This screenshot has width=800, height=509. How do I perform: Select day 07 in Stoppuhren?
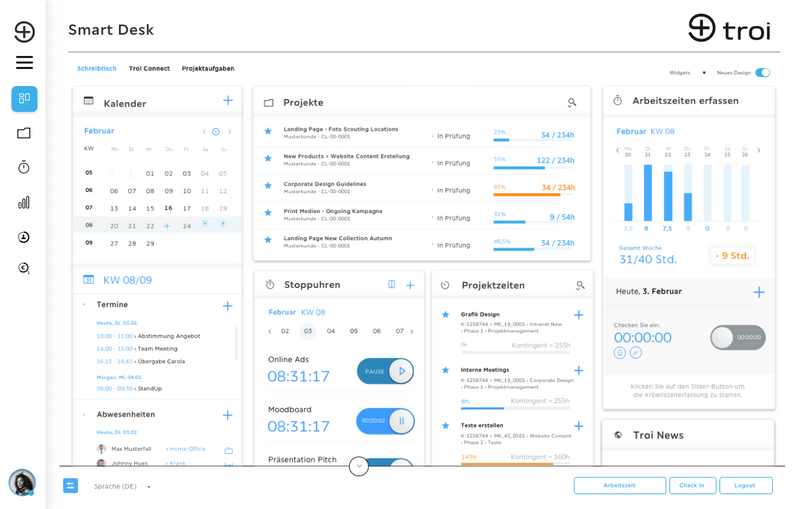point(399,331)
